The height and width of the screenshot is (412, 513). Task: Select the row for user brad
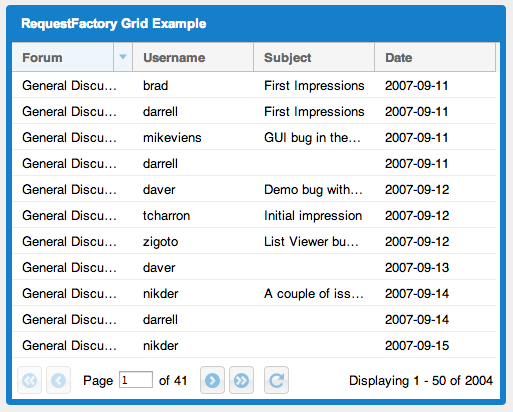click(254, 85)
